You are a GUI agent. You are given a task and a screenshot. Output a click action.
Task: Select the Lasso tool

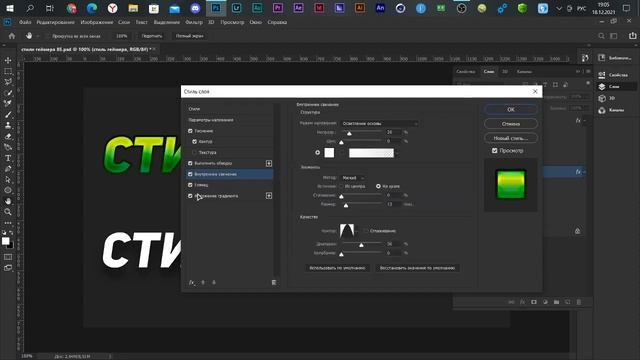8,82
